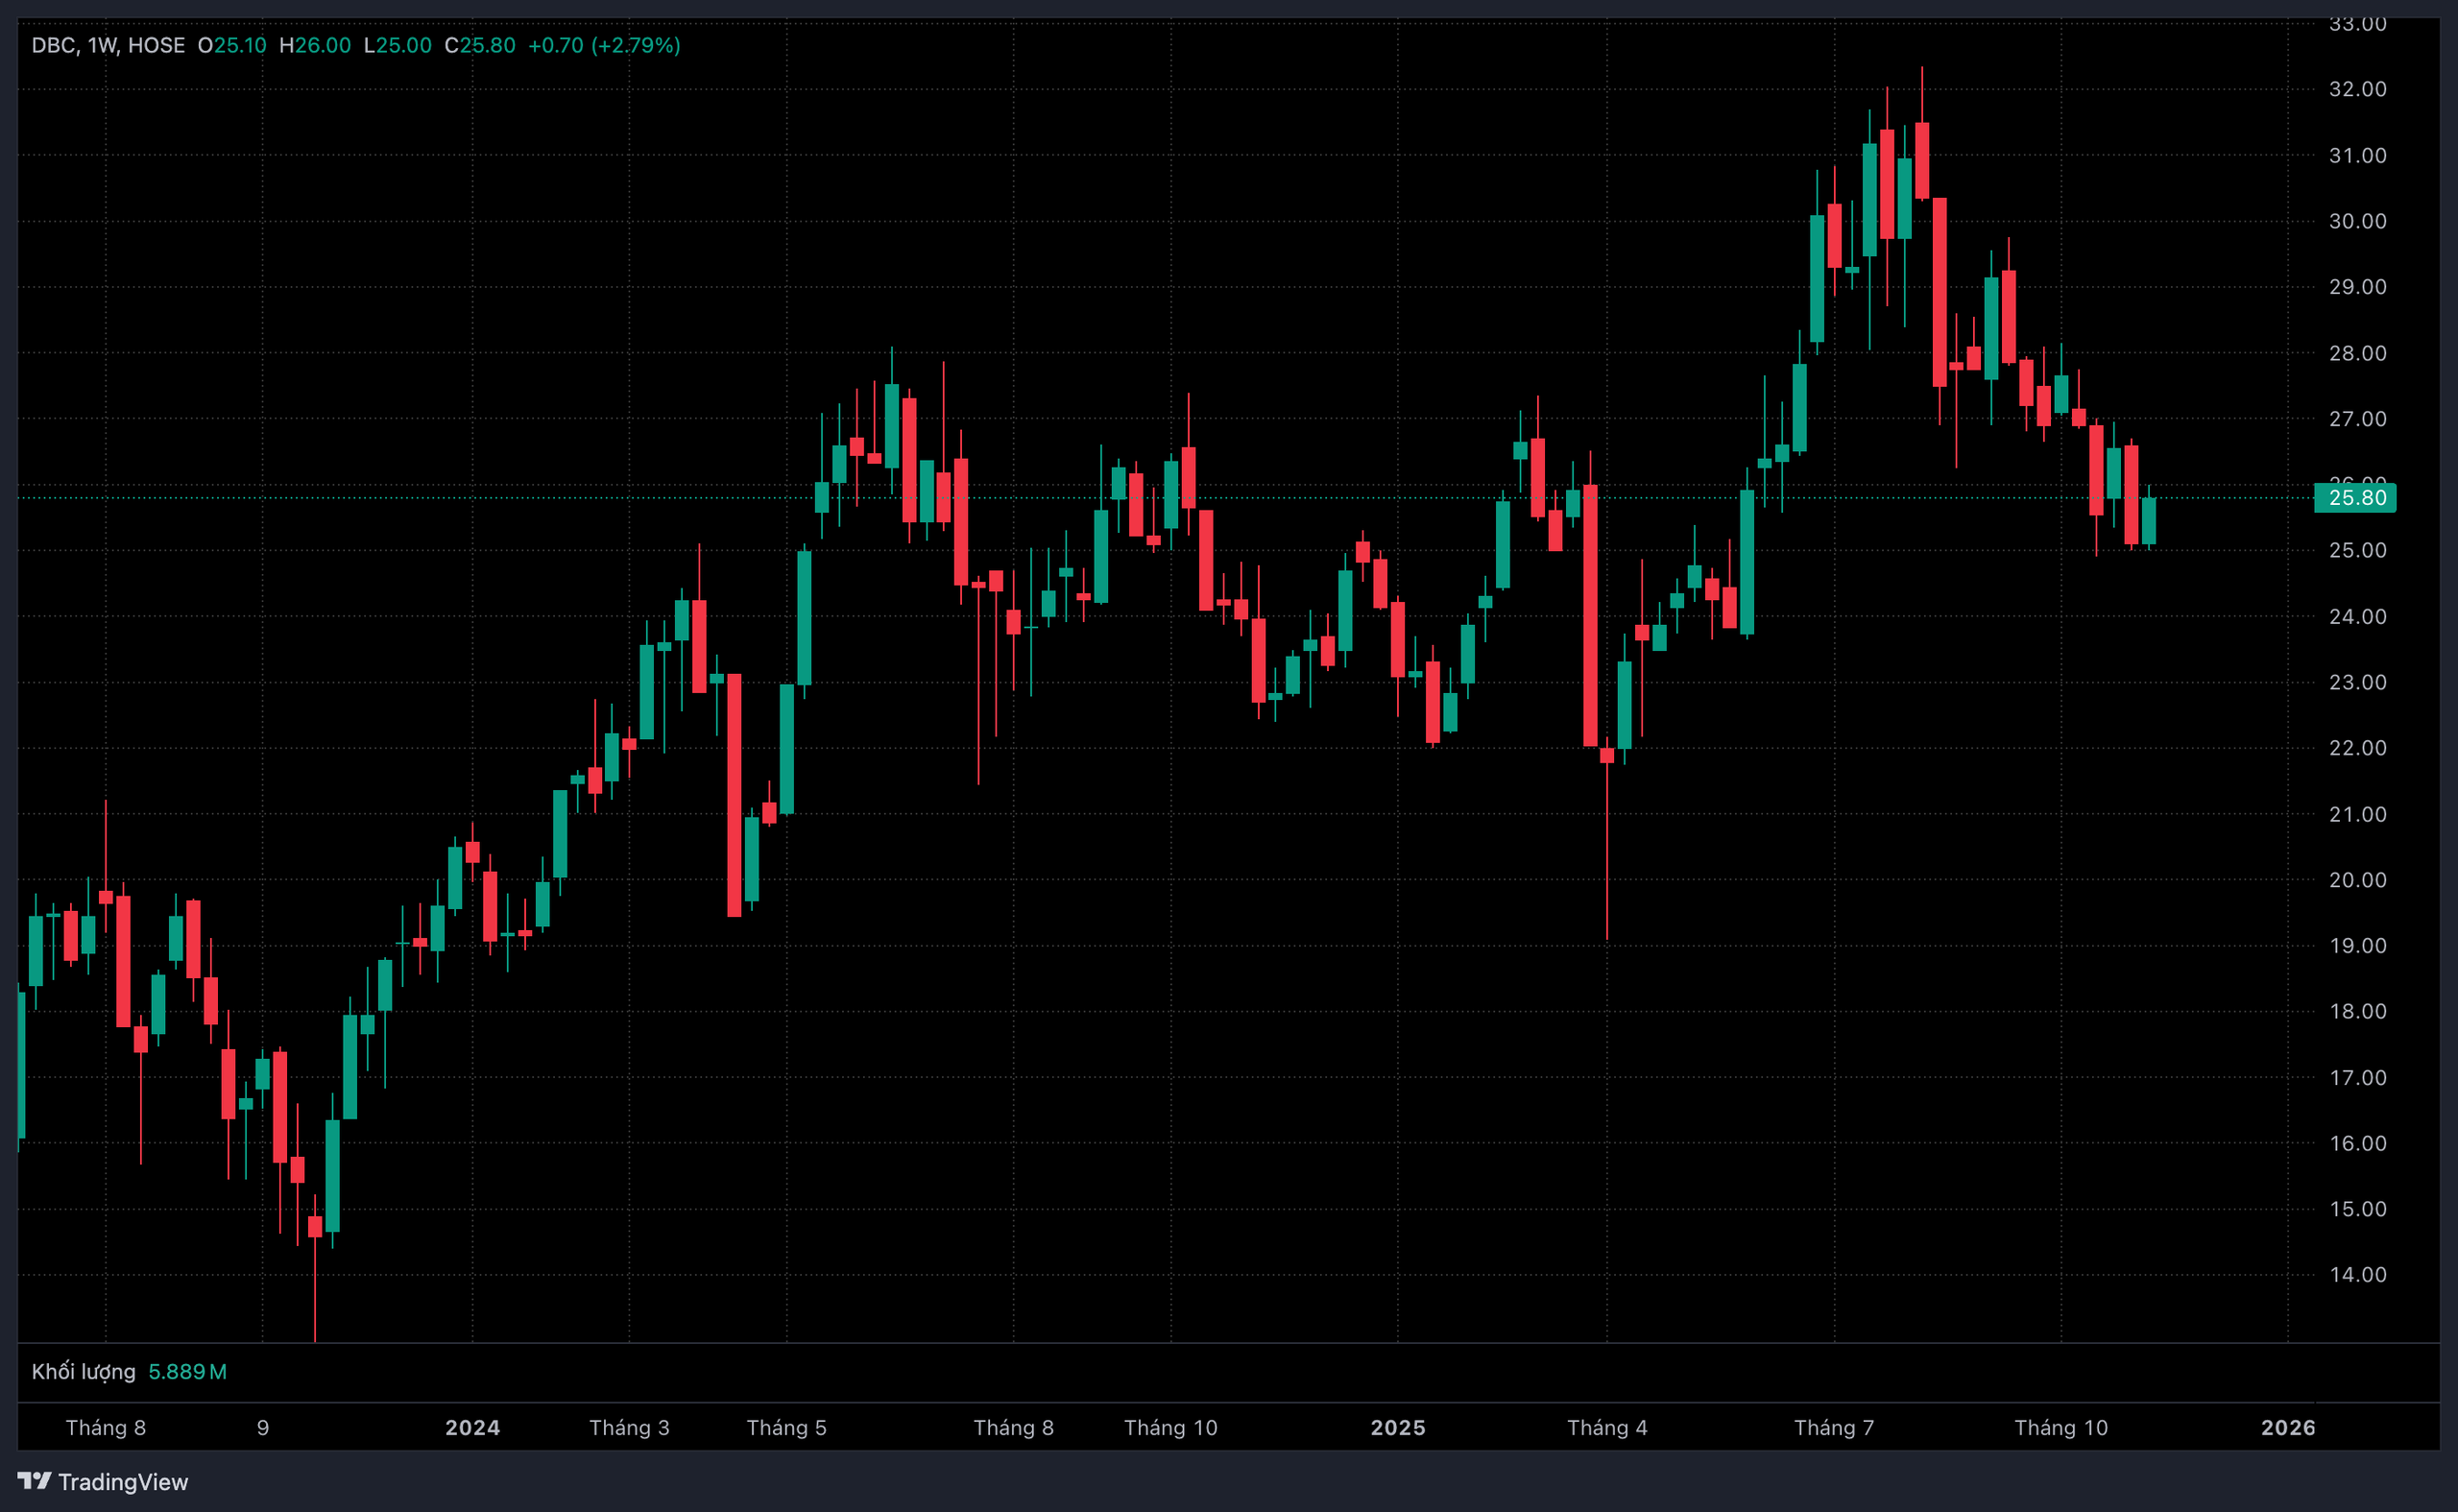Screen dimensions: 2458x1512
Task: Click the Tháng 7 time axis label
Action: [1833, 1427]
